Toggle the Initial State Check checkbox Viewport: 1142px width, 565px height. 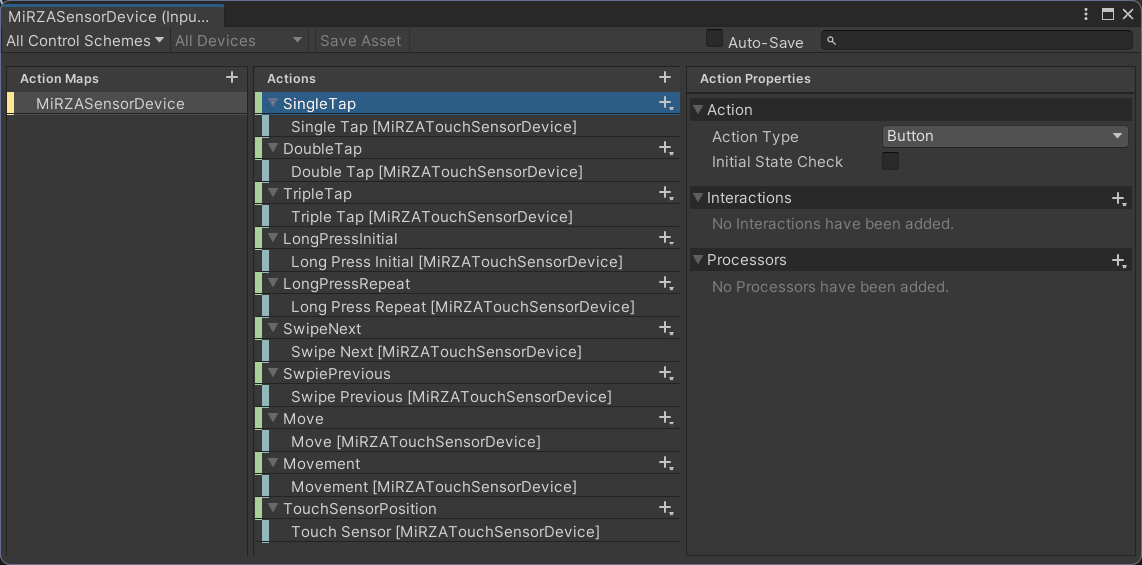click(890, 161)
